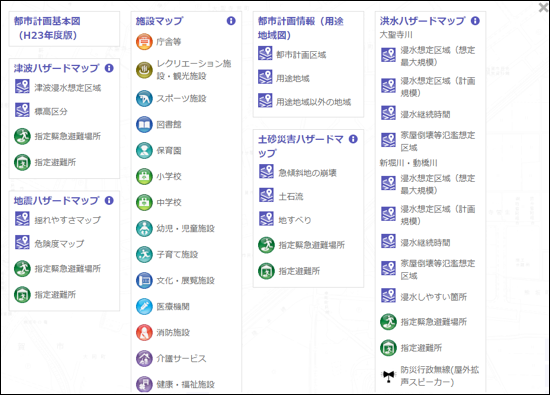The width and height of the screenshot is (550, 395).
Task: Open info icon beside 施設マップ
Action: click(231, 21)
